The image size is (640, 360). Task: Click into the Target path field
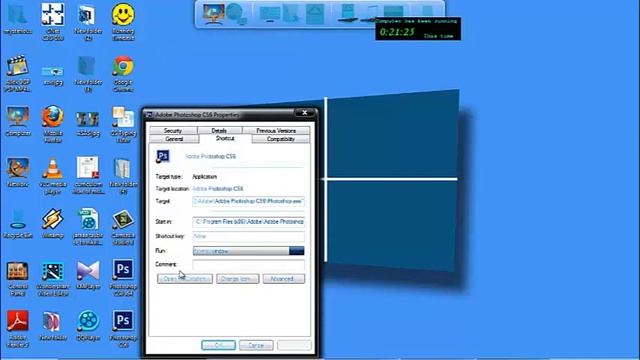coord(249,201)
